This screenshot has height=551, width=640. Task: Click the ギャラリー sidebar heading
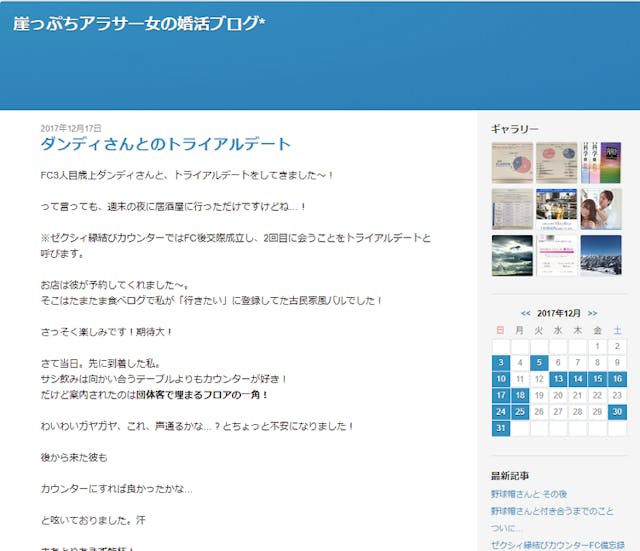[515, 129]
